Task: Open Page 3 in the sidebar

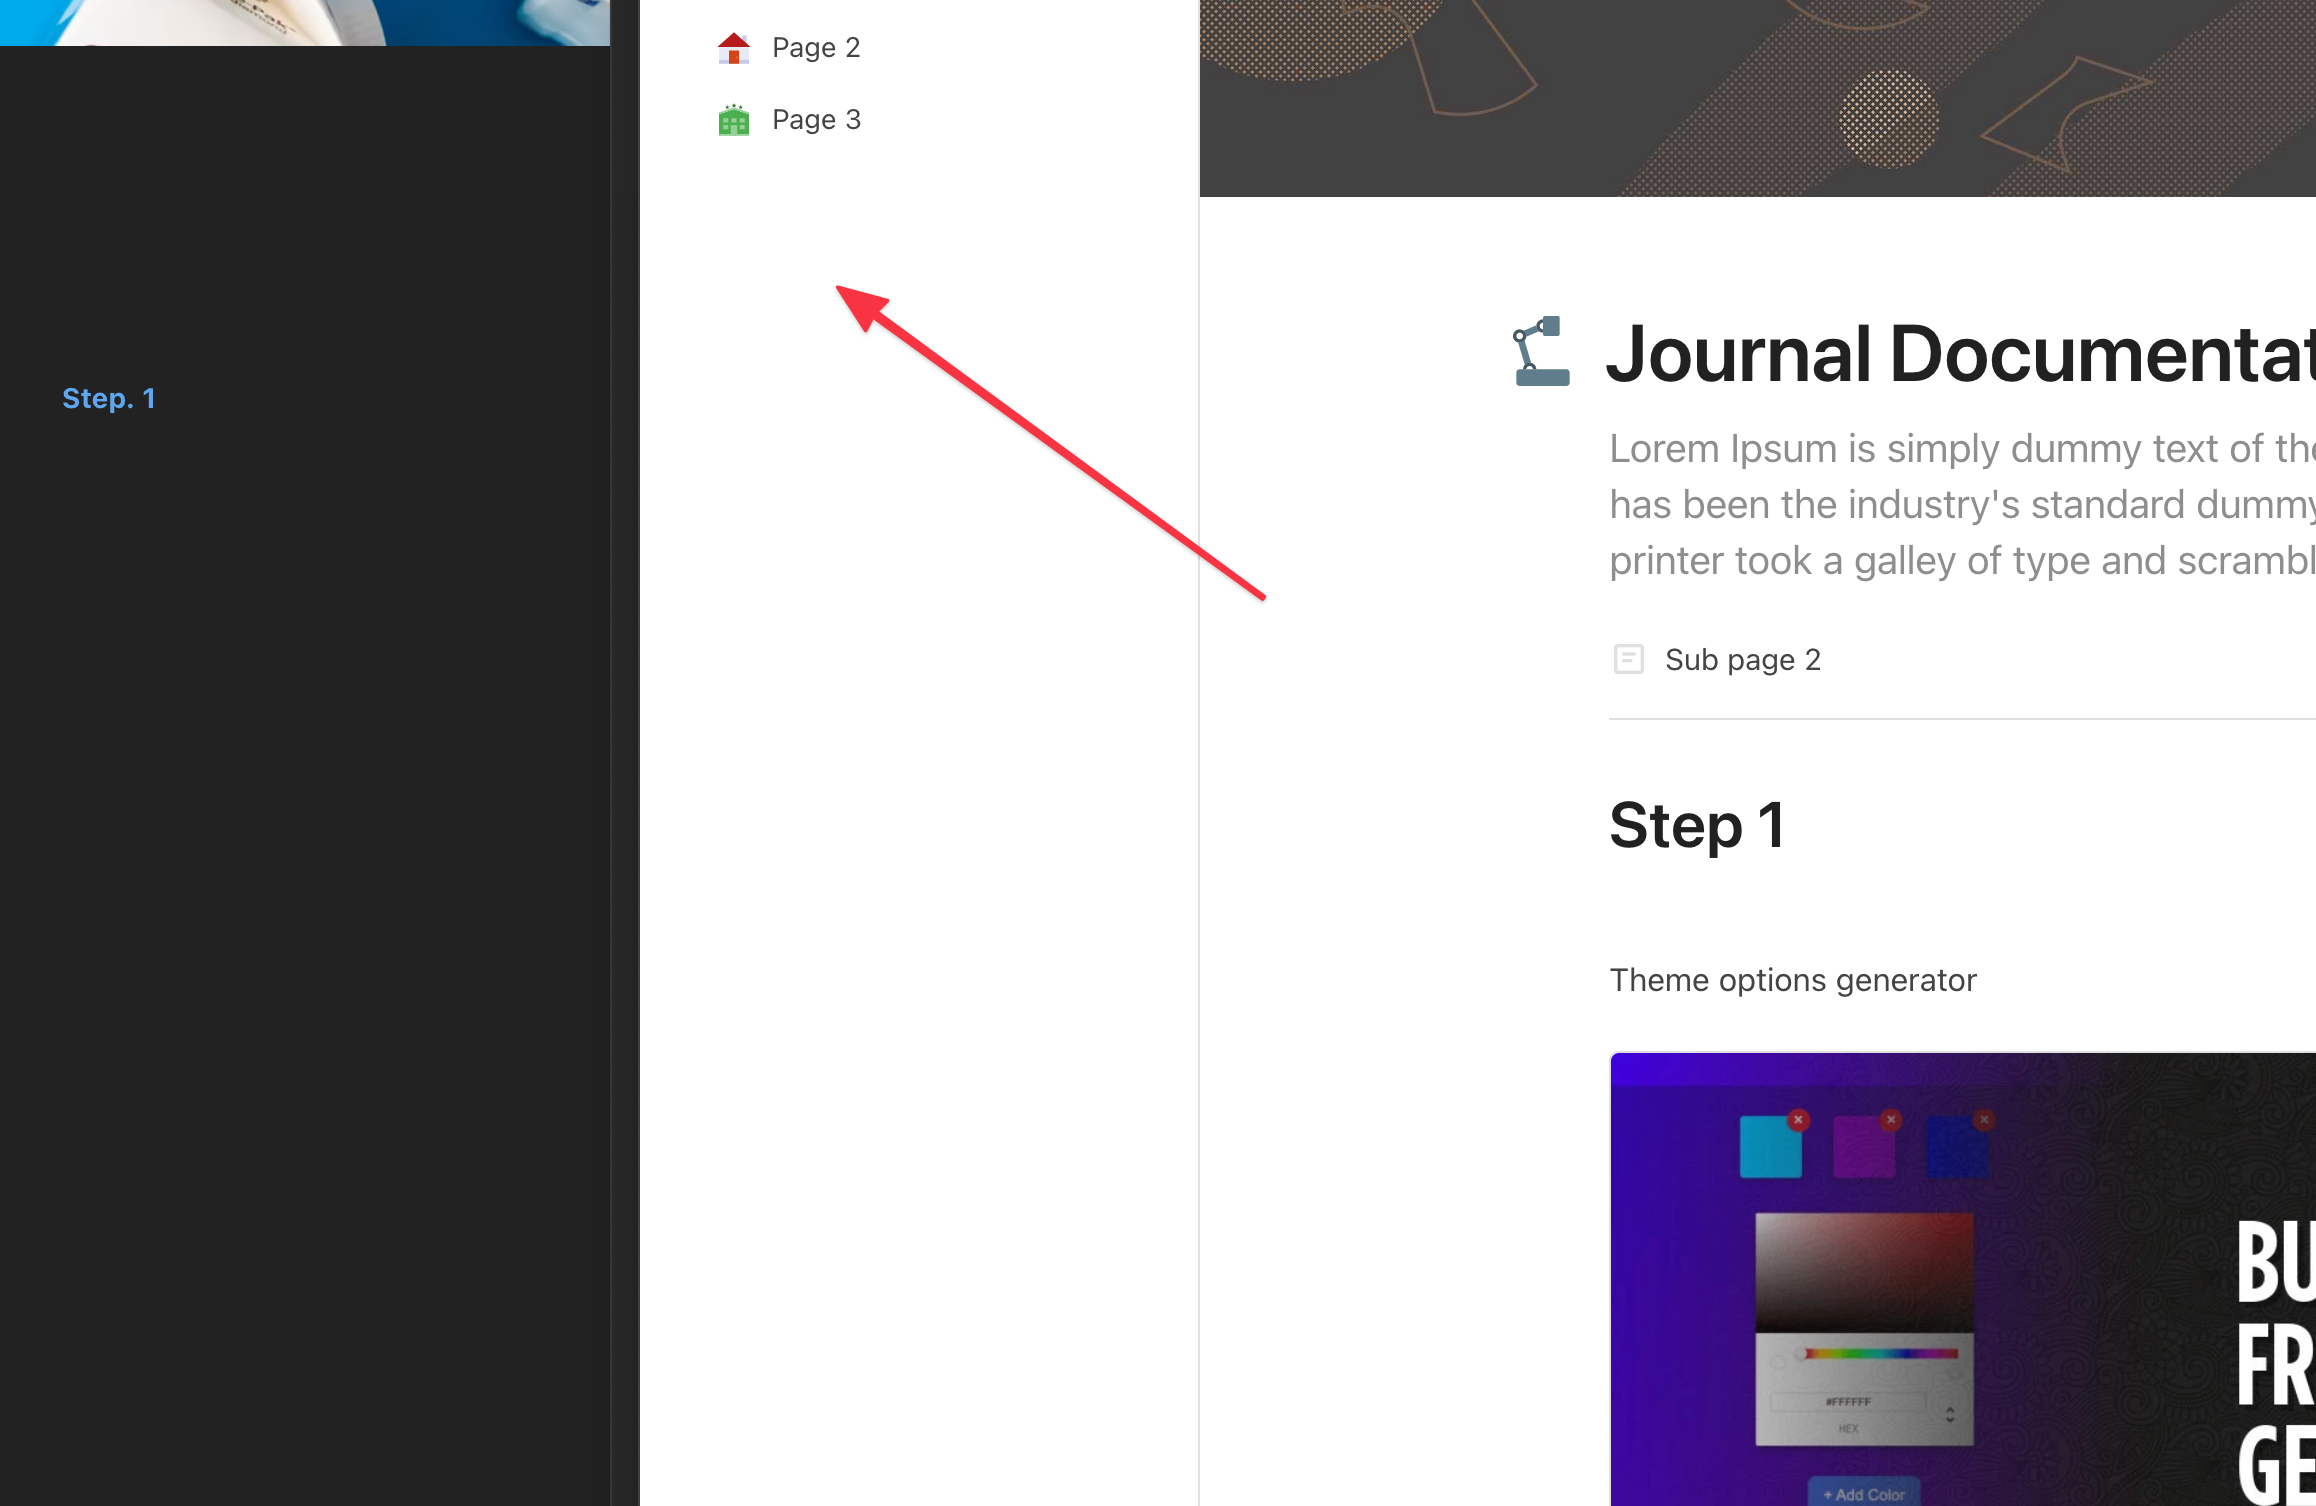Action: click(816, 120)
